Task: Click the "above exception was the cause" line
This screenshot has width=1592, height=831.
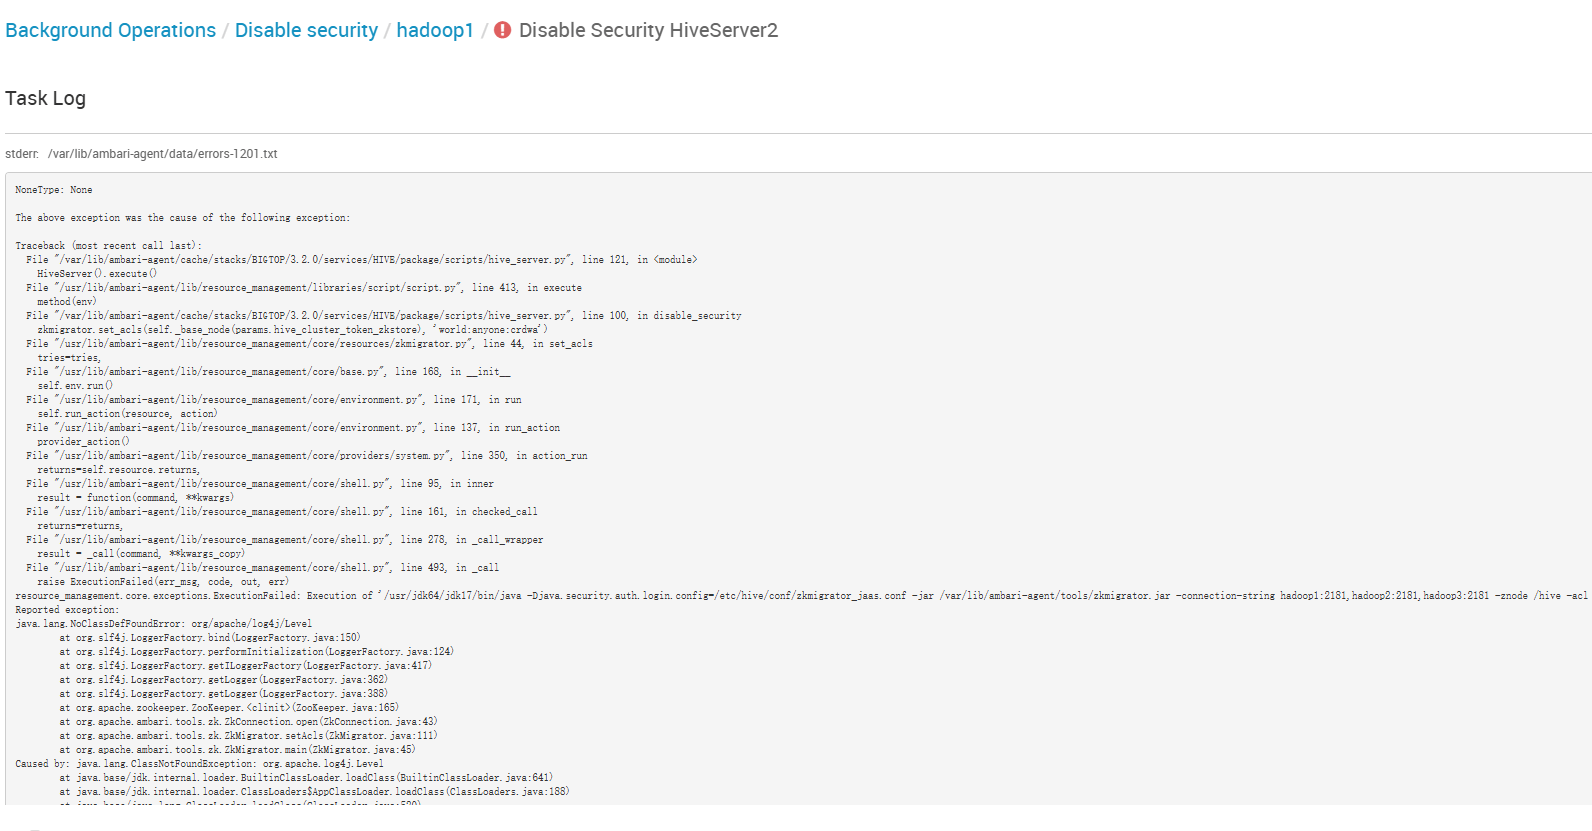Action: coord(182,218)
